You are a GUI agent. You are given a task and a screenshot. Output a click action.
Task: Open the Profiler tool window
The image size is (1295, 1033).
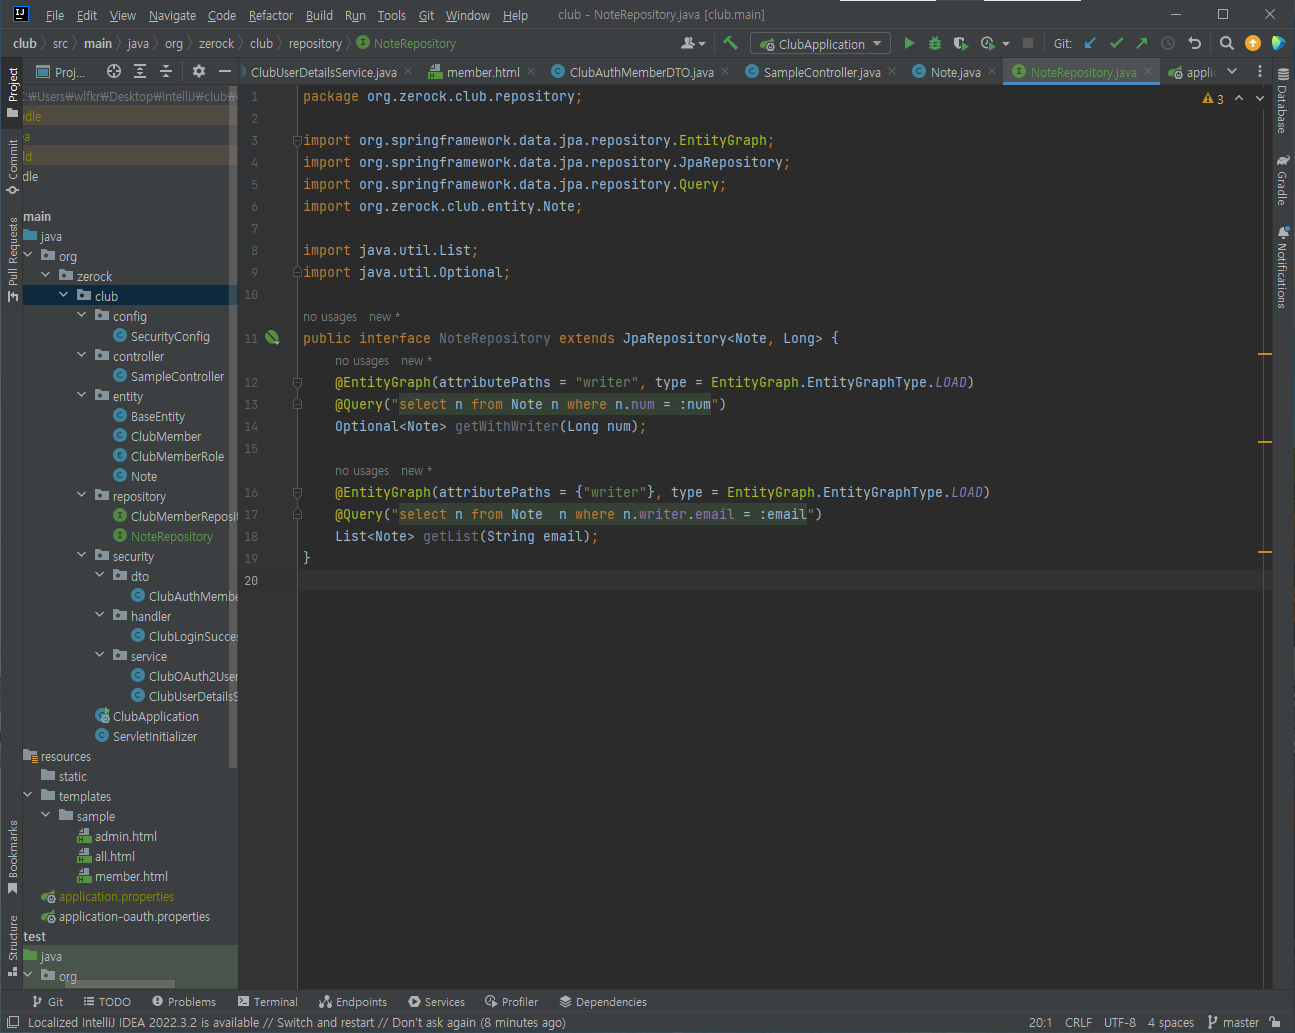pyautogui.click(x=511, y=1001)
